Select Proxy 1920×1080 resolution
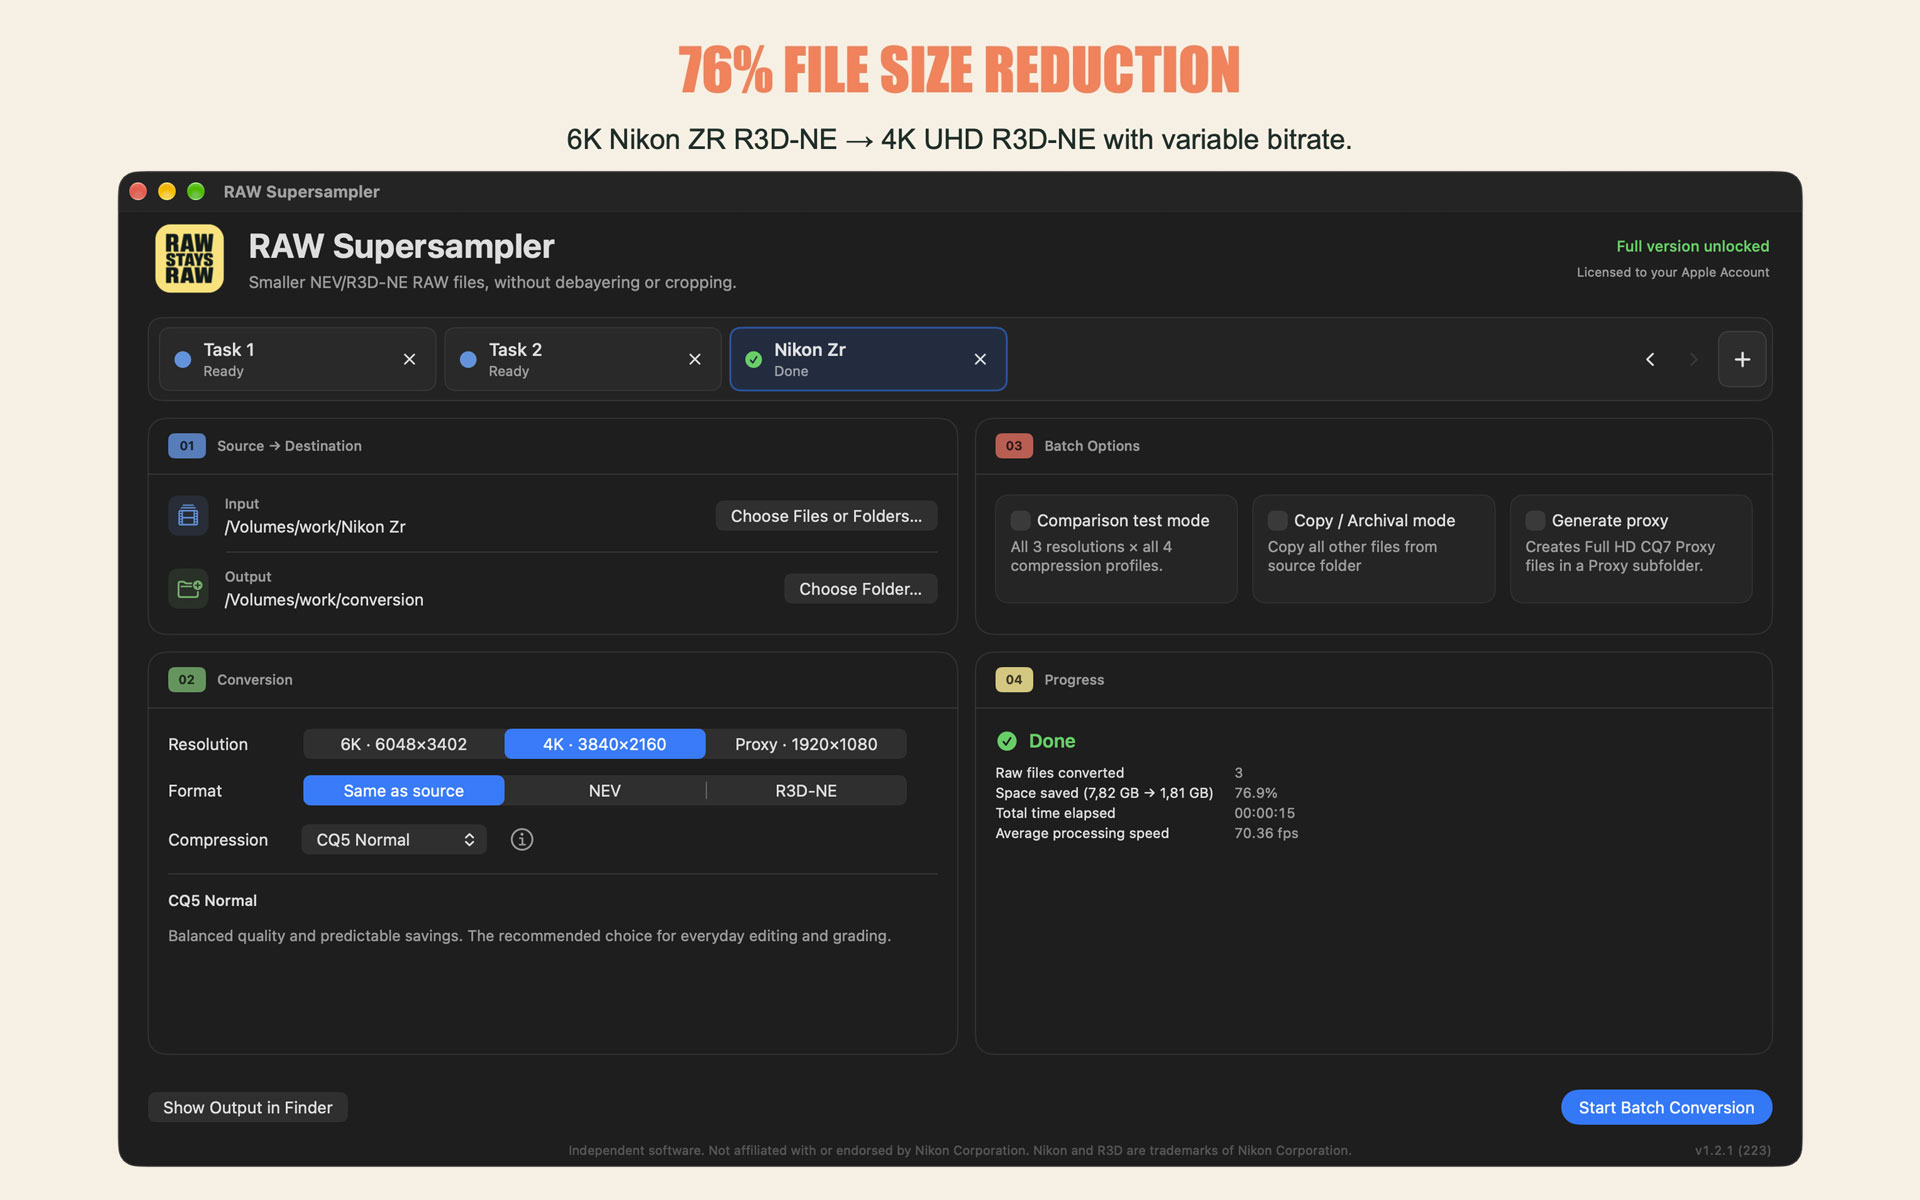This screenshot has height=1200, width=1920. (x=806, y=744)
